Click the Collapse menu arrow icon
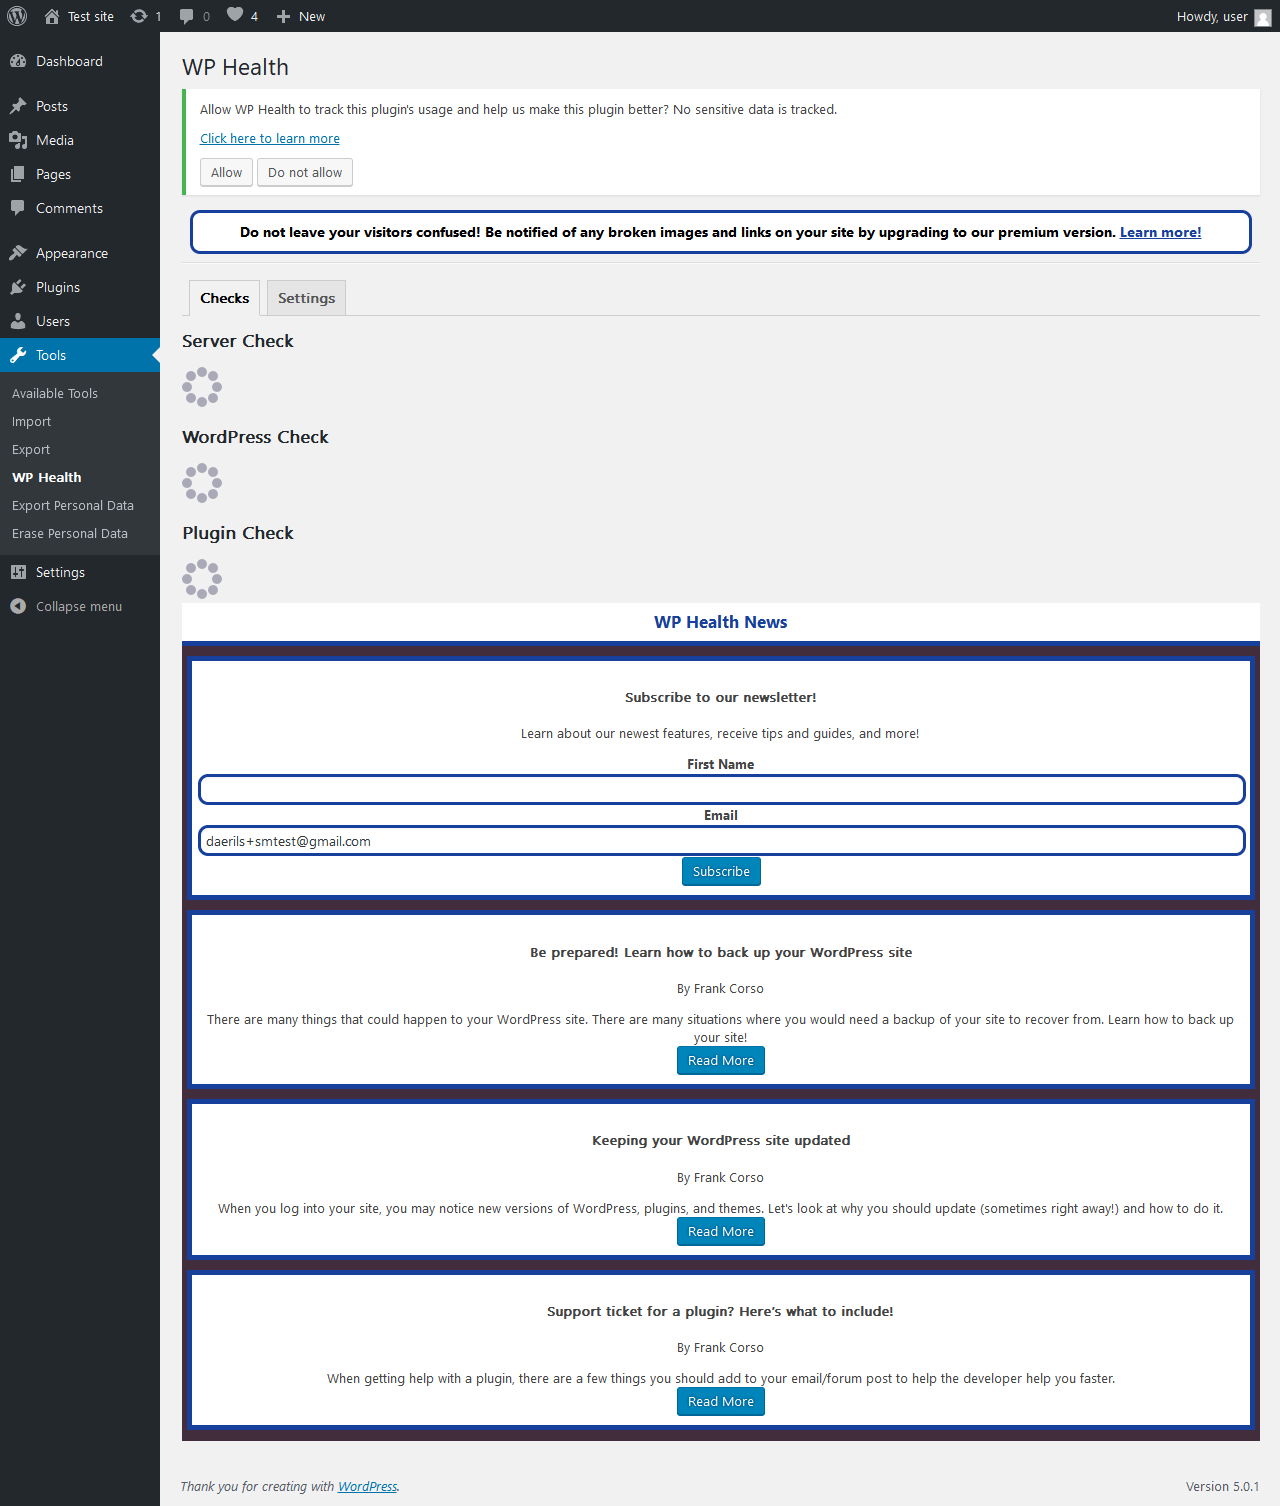Screen dimensions: 1280x1506 tap(18, 606)
